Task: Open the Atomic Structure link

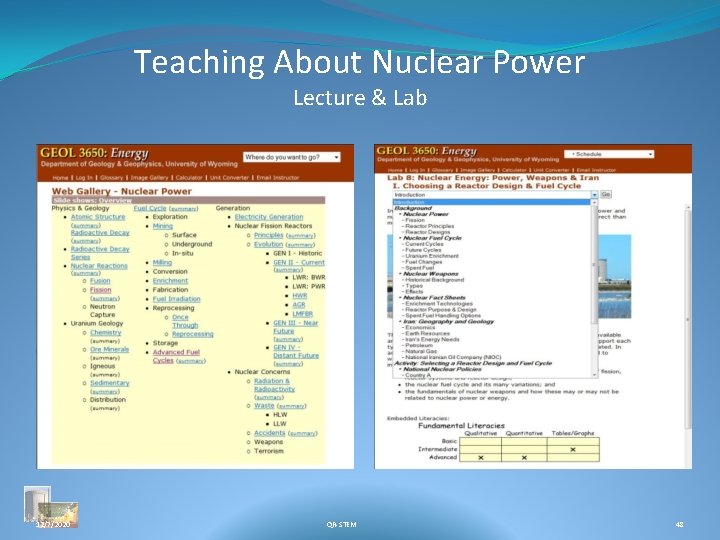Action: [98, 217]
